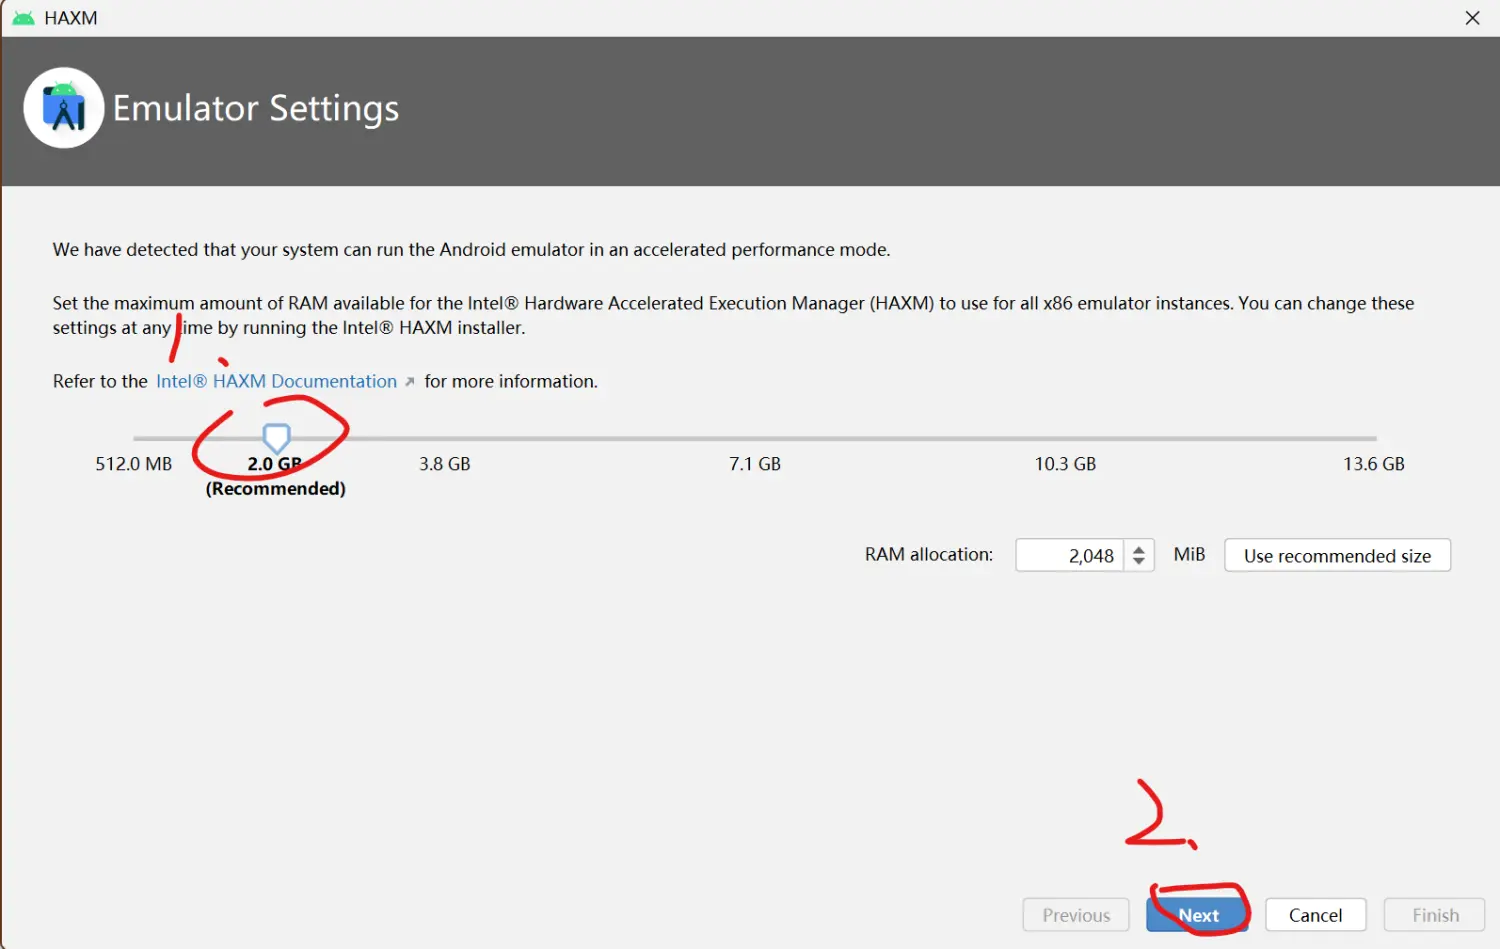Move slider to 512.0 MB minimum end

coord(135,438)
